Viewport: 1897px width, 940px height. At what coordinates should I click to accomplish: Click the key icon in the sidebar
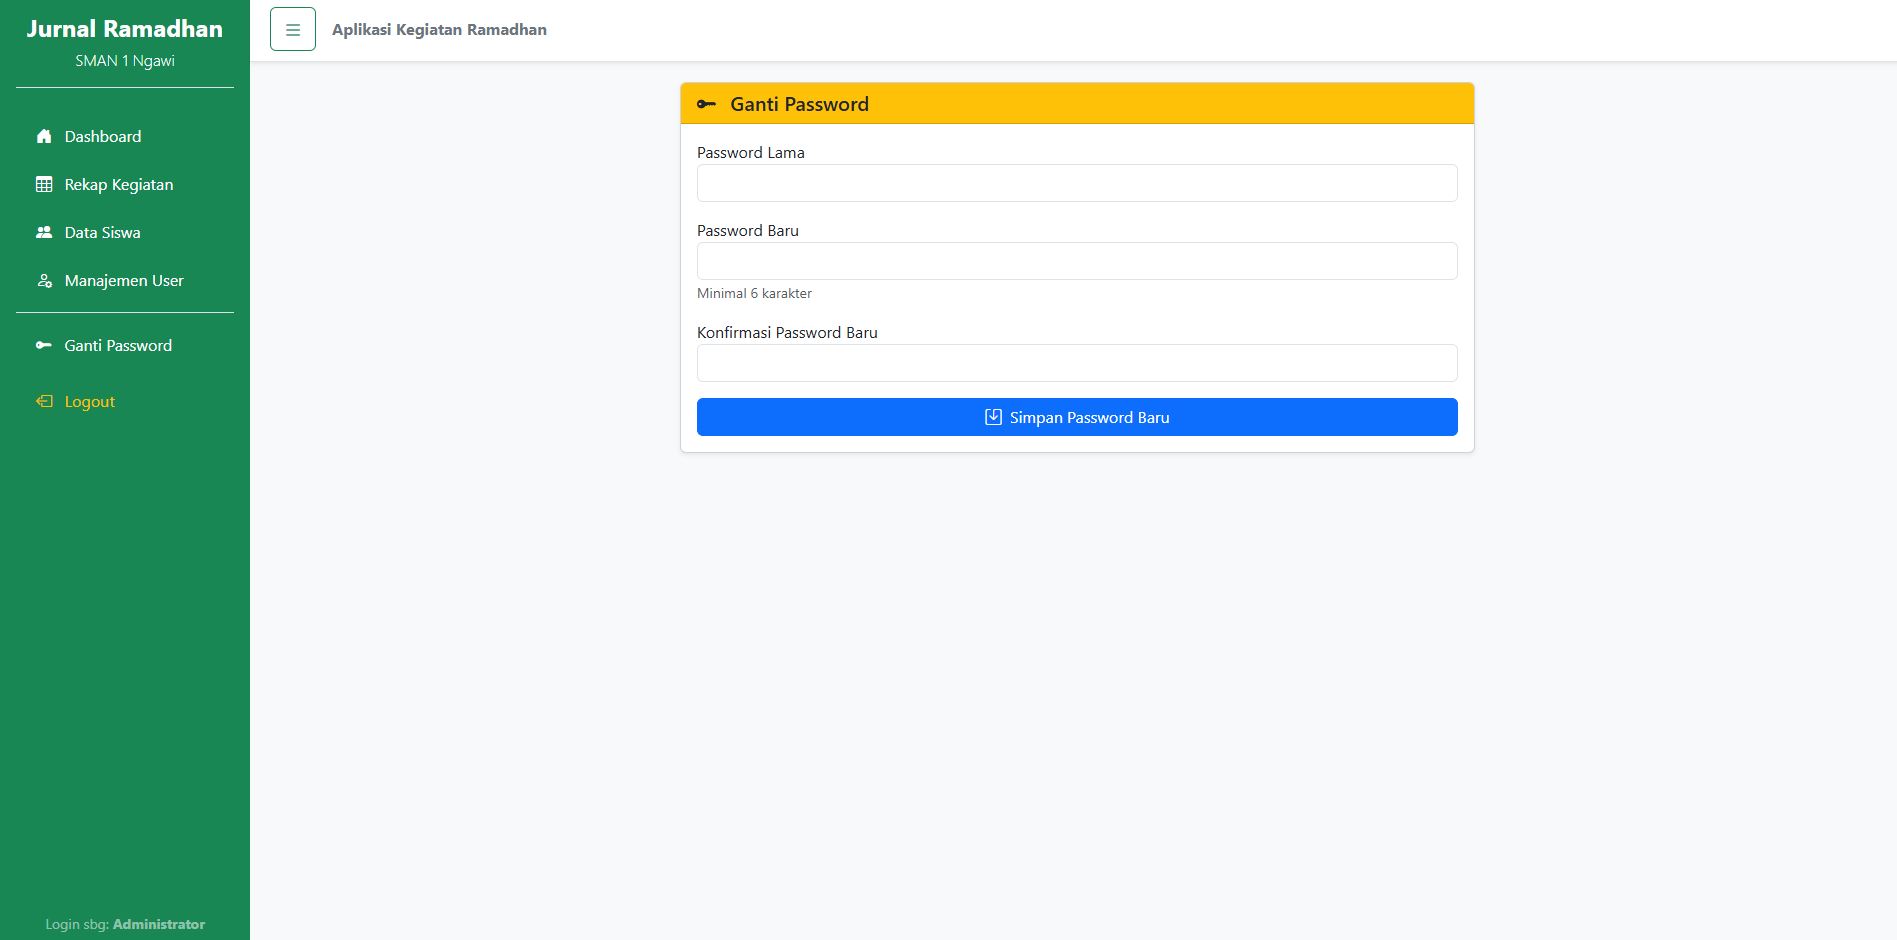44,345
